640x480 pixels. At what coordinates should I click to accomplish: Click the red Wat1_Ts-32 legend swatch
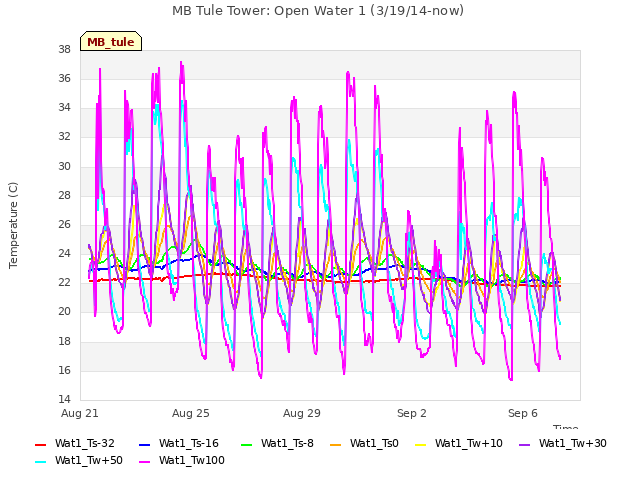point(41,444)
